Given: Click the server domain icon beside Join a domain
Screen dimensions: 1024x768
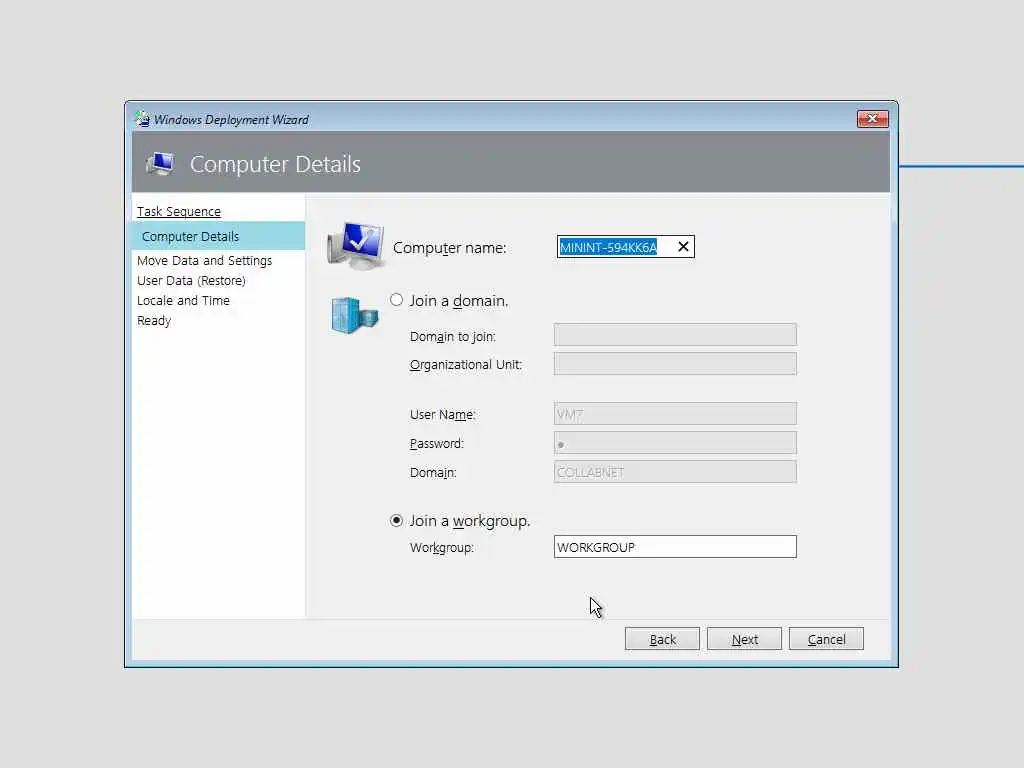Looking at the screenshot, I should [x=355, y=315].
